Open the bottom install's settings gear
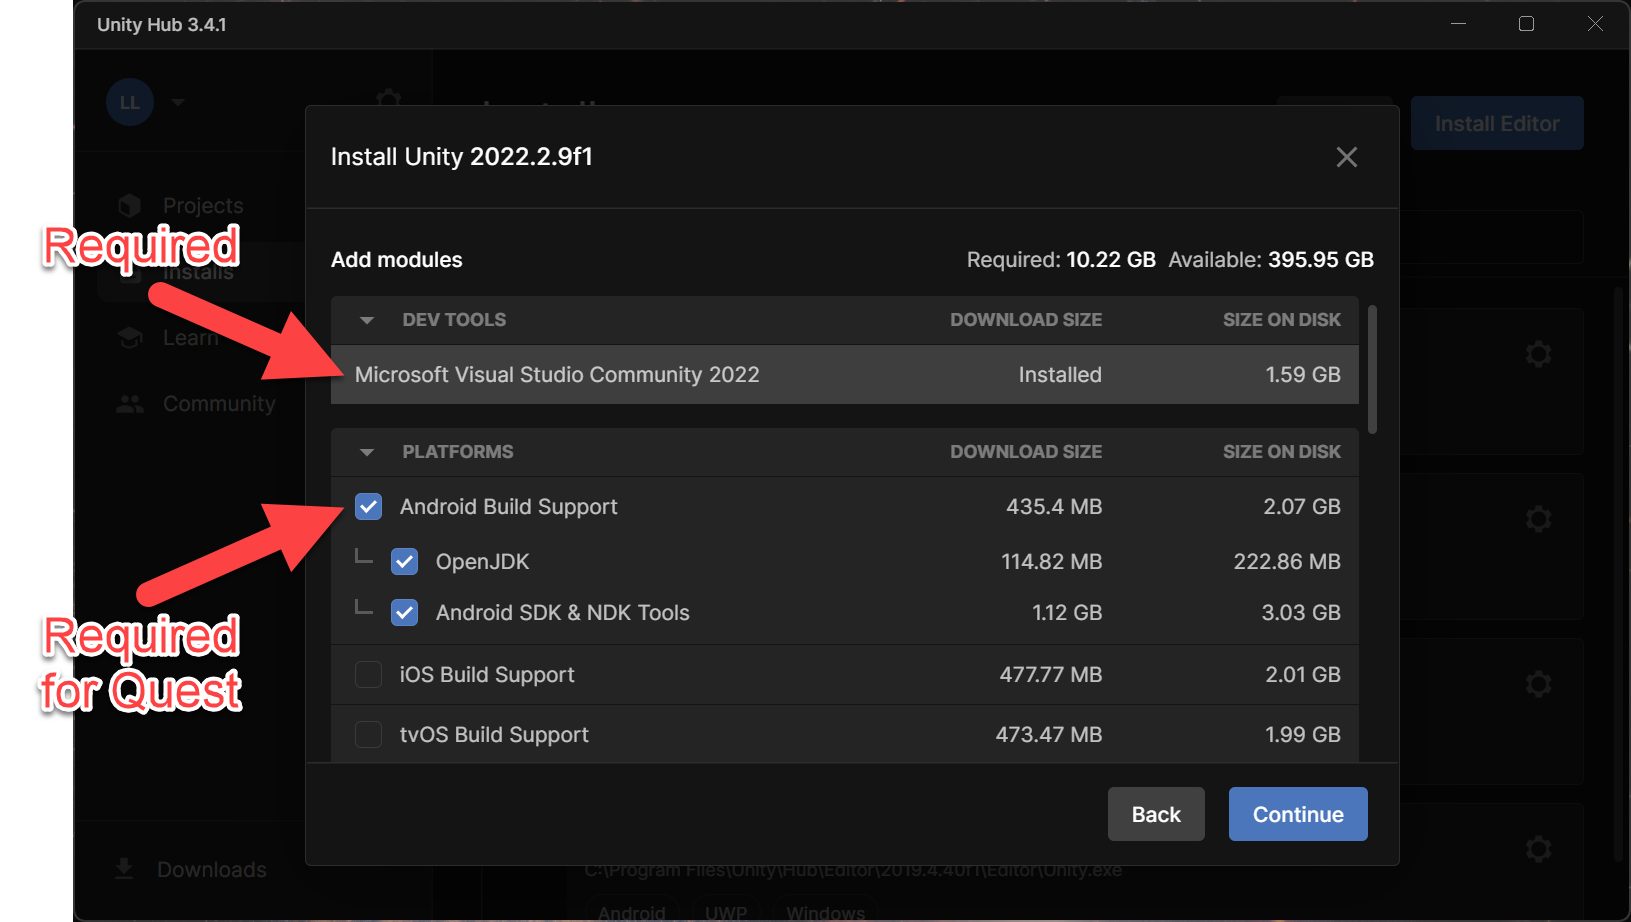1631x922 pixels. 1538,849
